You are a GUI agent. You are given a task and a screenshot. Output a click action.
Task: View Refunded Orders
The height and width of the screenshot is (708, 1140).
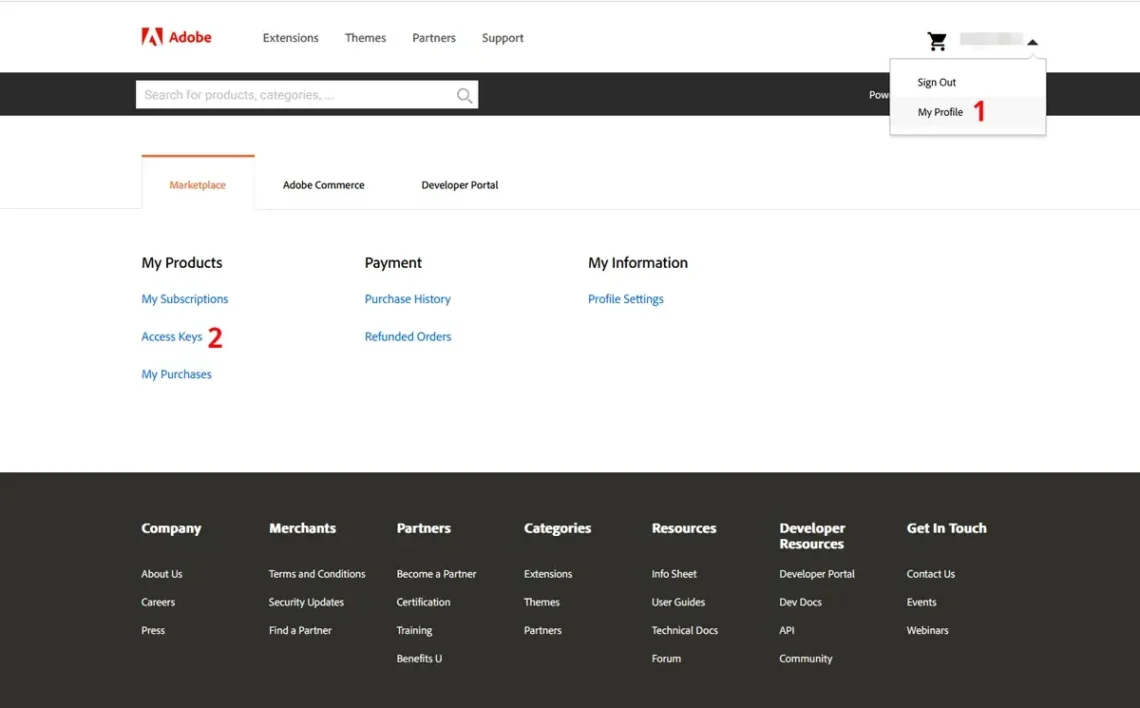tap(407, 336)
